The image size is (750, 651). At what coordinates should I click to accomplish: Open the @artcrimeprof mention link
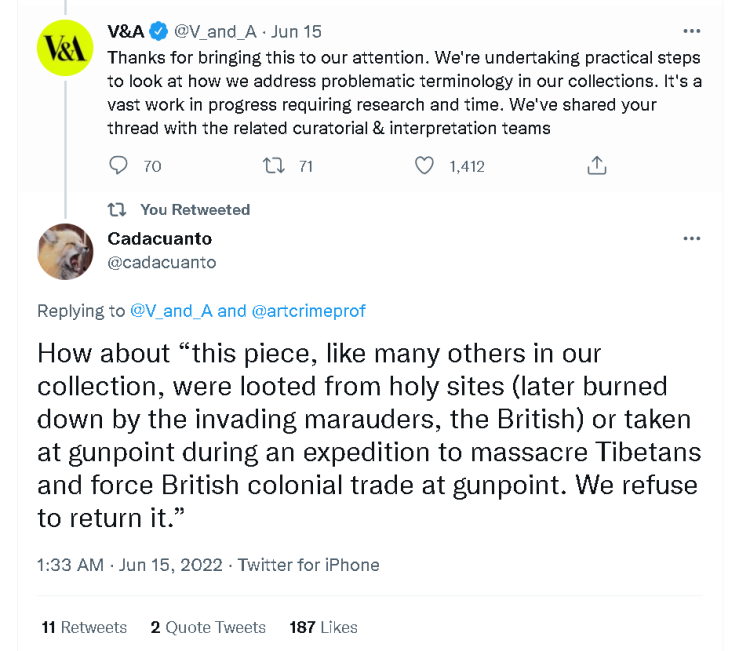pos(308,311)
